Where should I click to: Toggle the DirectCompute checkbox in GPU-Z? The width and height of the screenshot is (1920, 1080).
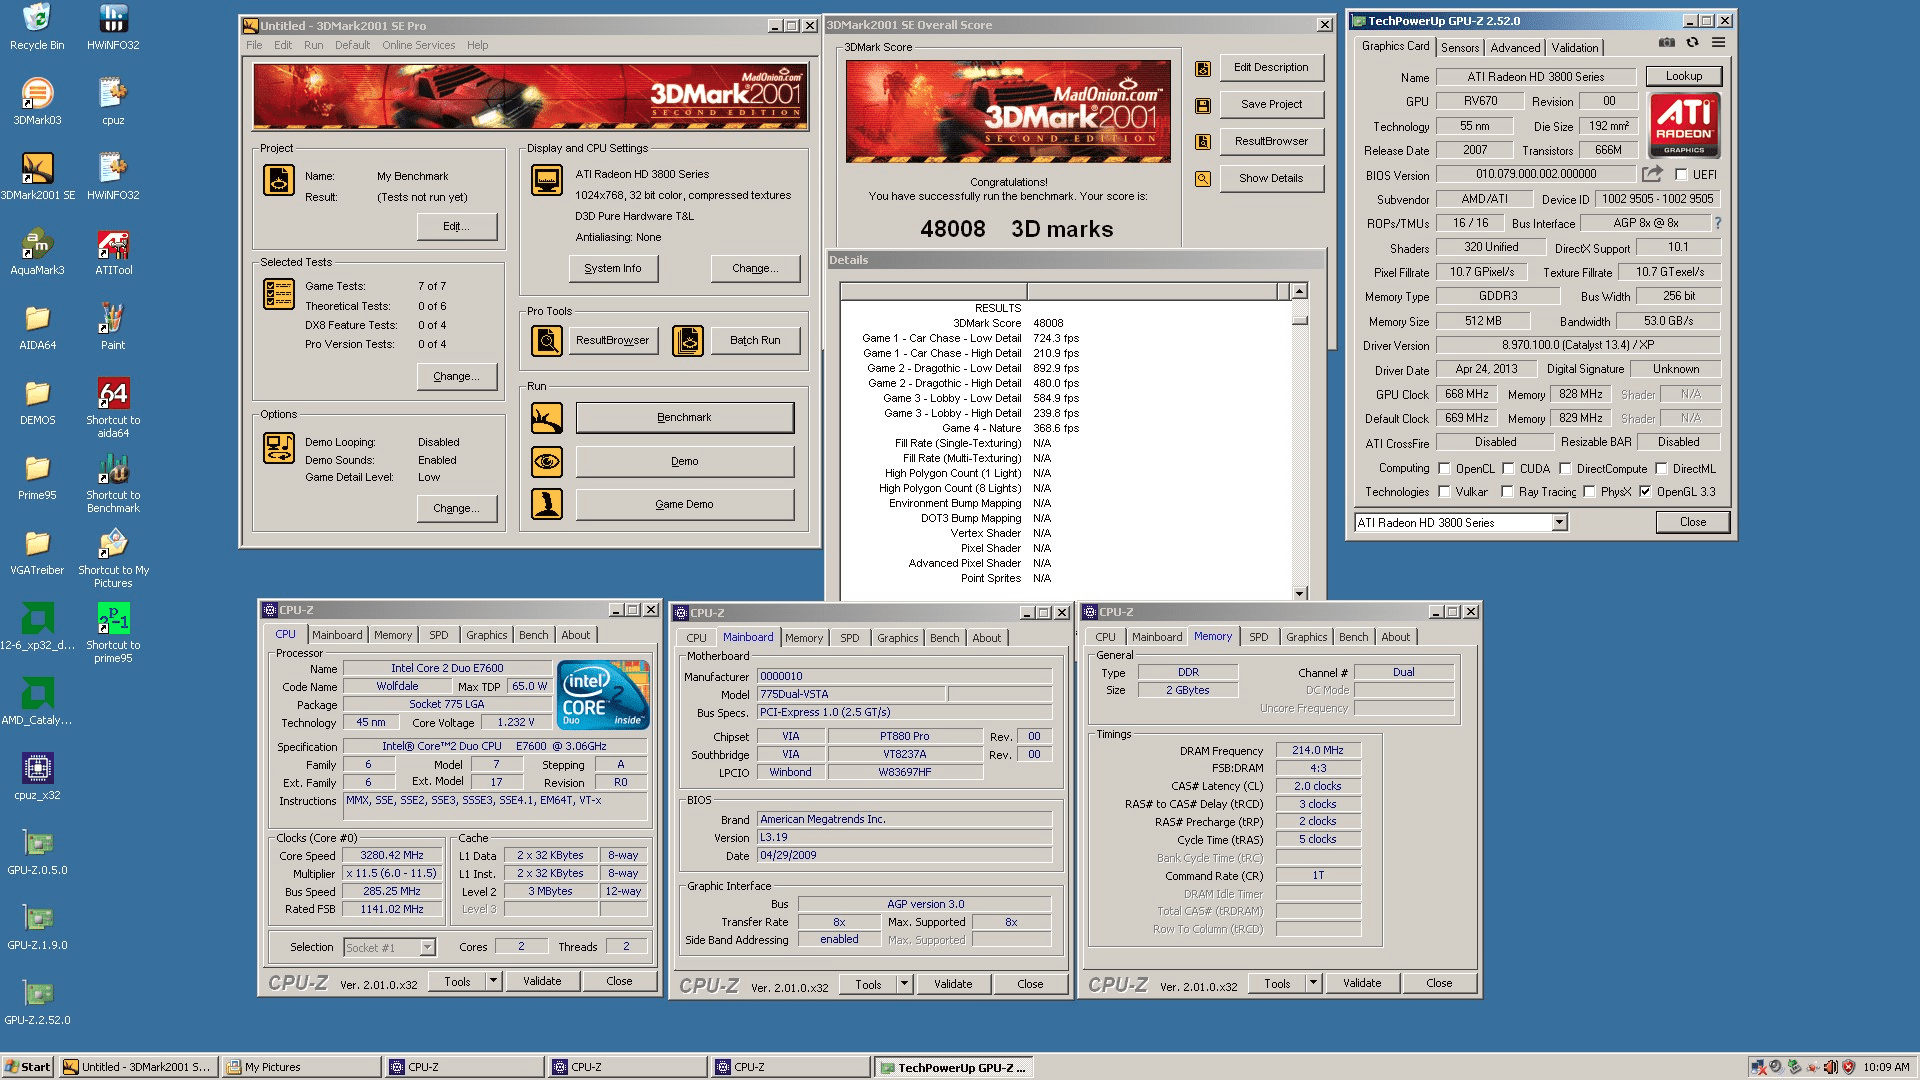click(x=1565, y=468)
